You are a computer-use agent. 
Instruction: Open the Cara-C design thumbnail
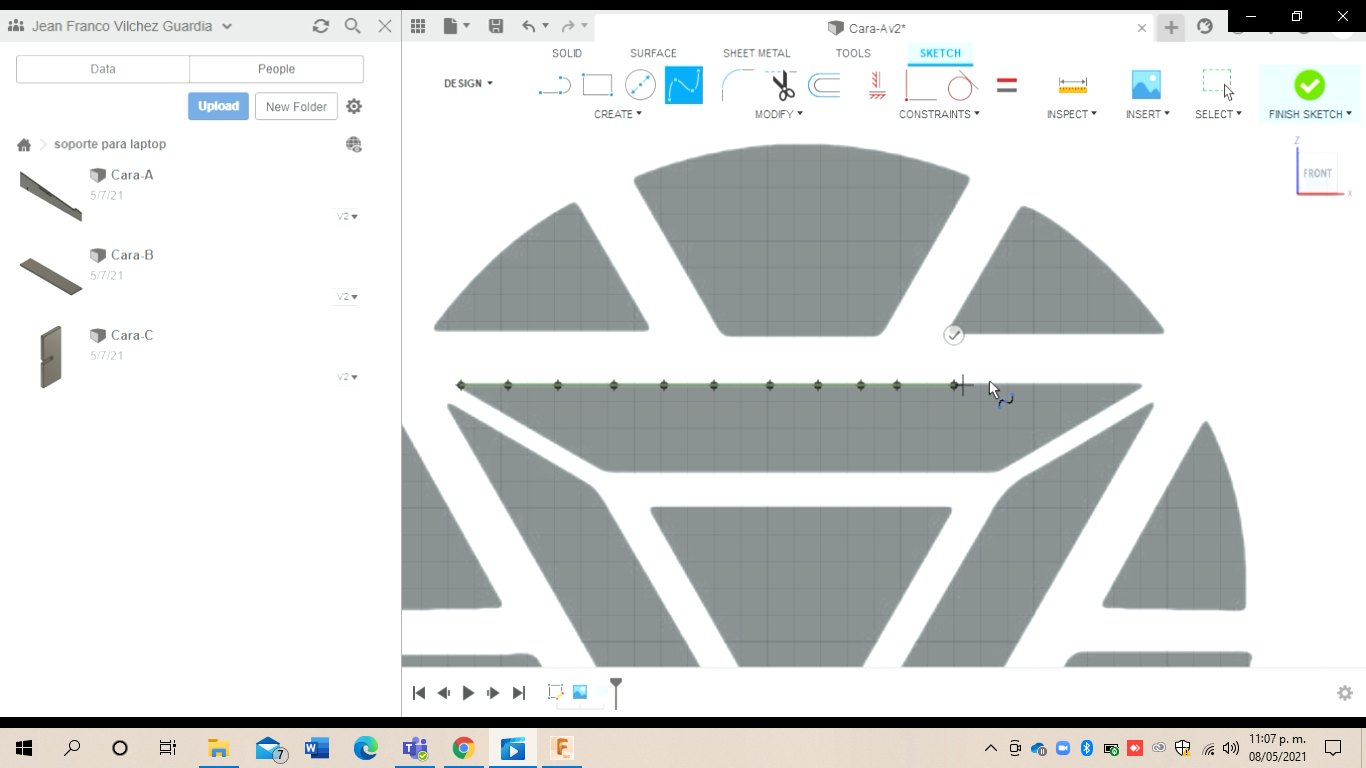(x=50, y=356)
